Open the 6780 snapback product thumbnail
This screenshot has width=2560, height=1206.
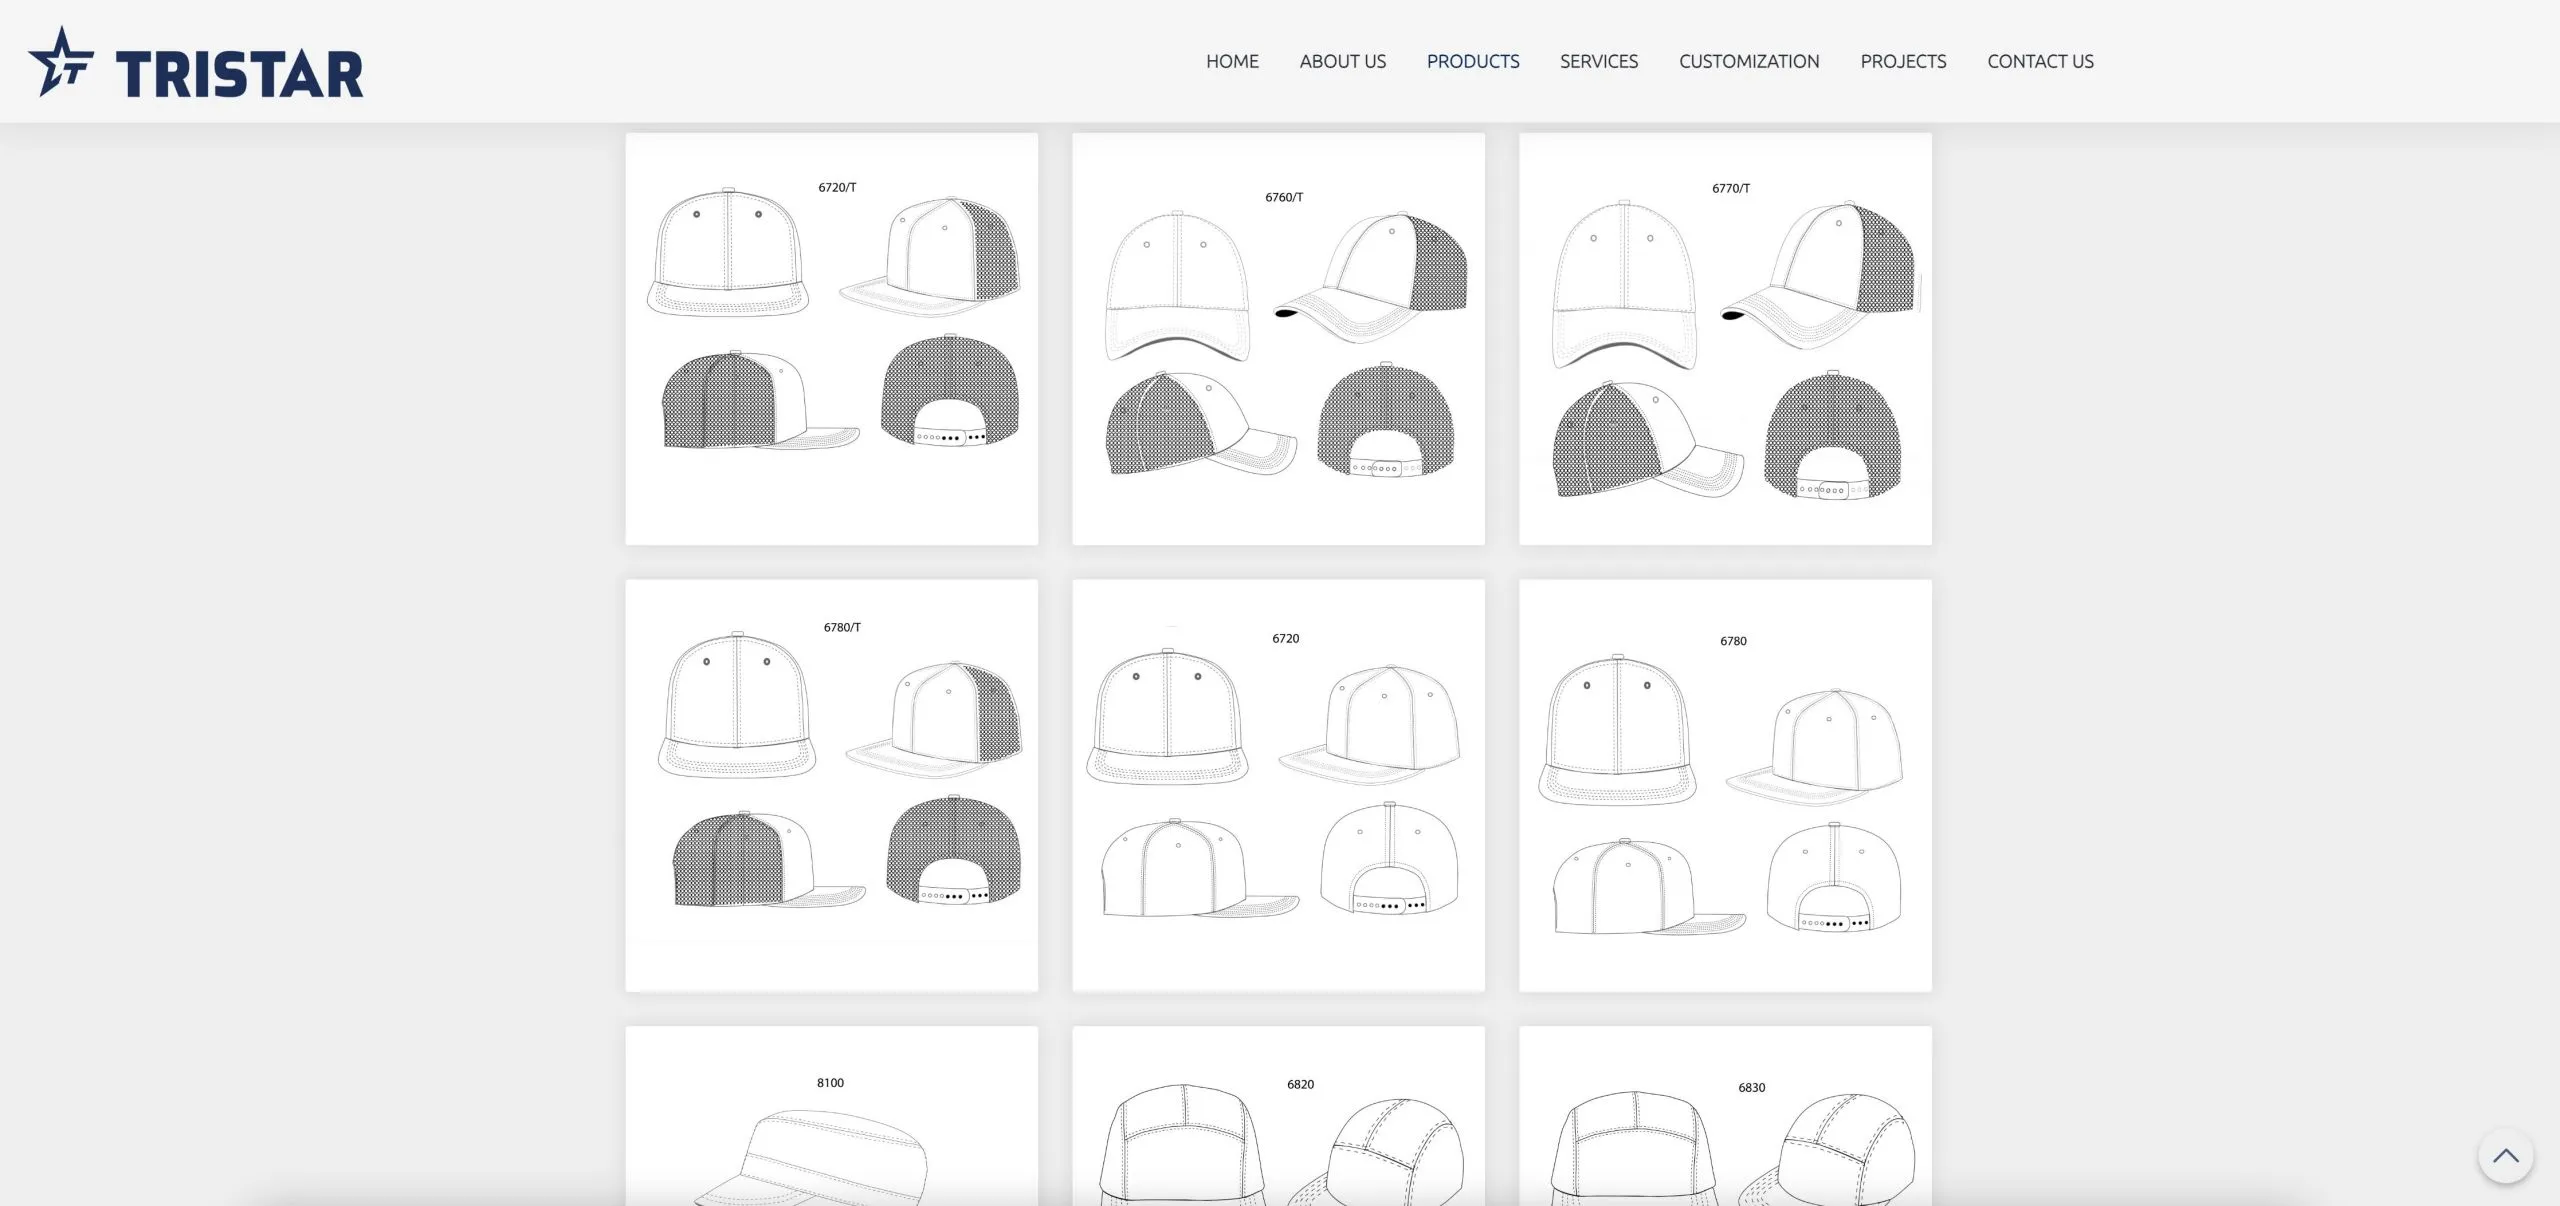[x=1724, y=783]
